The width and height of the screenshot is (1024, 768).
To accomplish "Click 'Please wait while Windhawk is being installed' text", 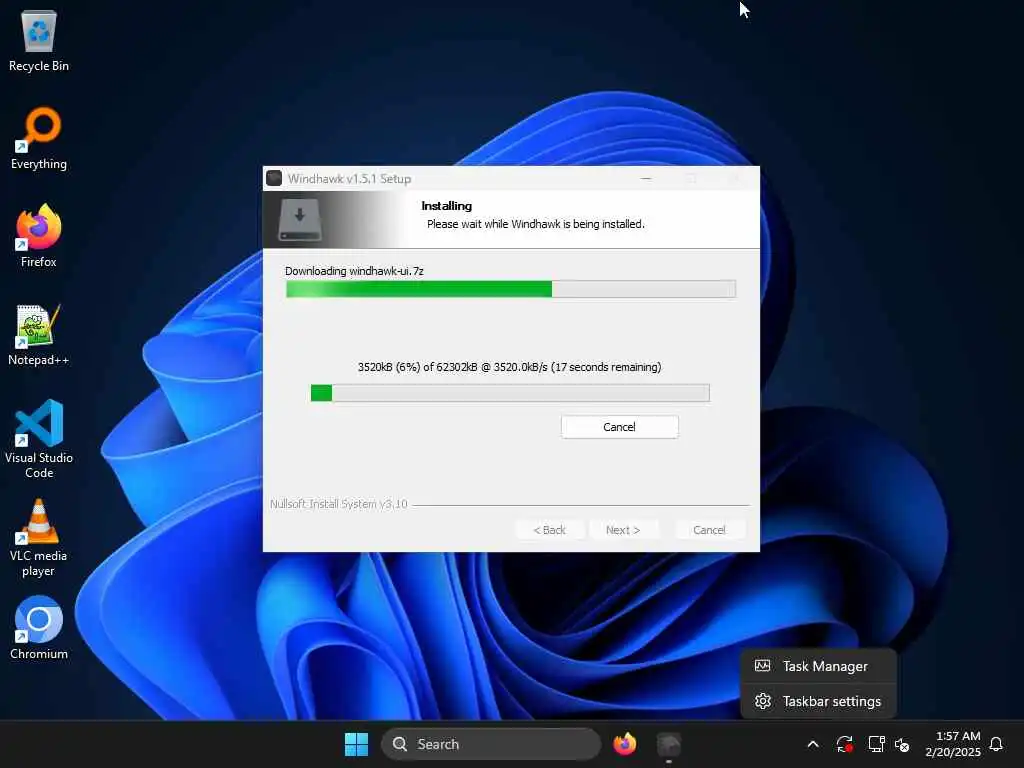I will (x=536, y=224).
